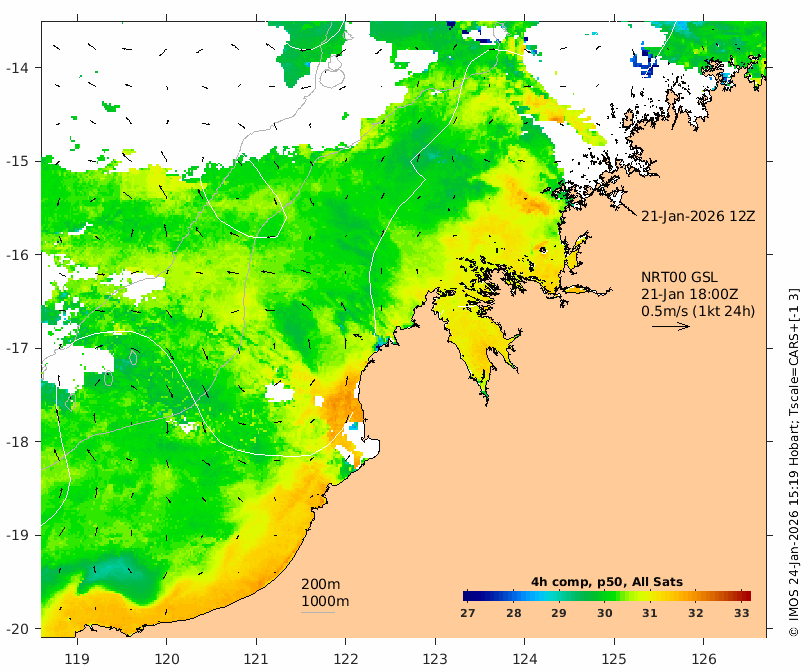Click the colorbar tick label 31
The image size is (810, 672).
(x=650, y=613)
